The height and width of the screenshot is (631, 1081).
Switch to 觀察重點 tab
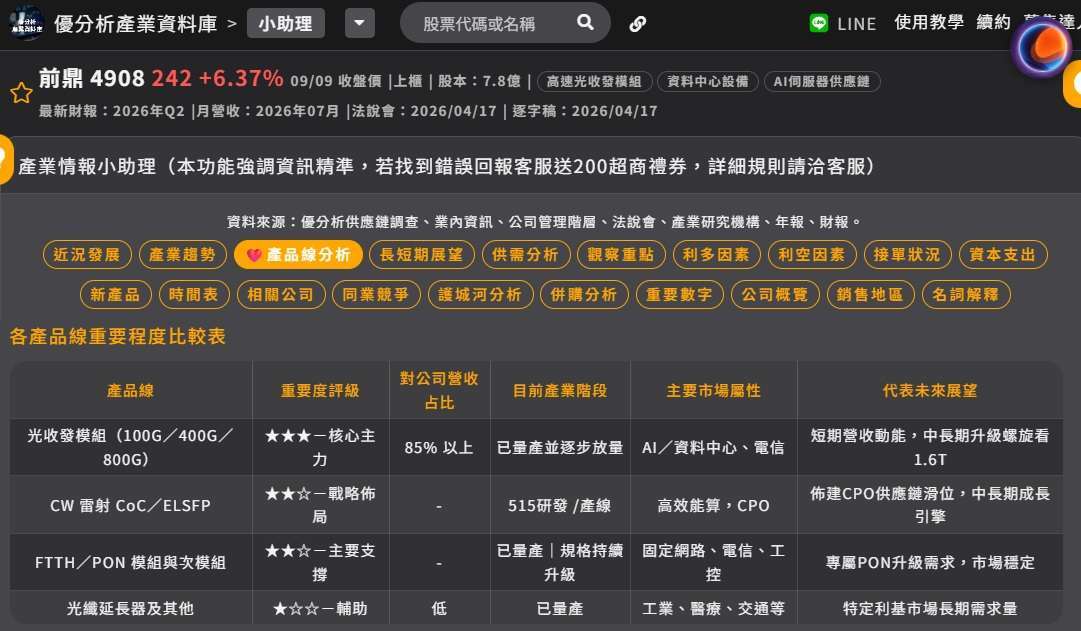click(620, 254)
